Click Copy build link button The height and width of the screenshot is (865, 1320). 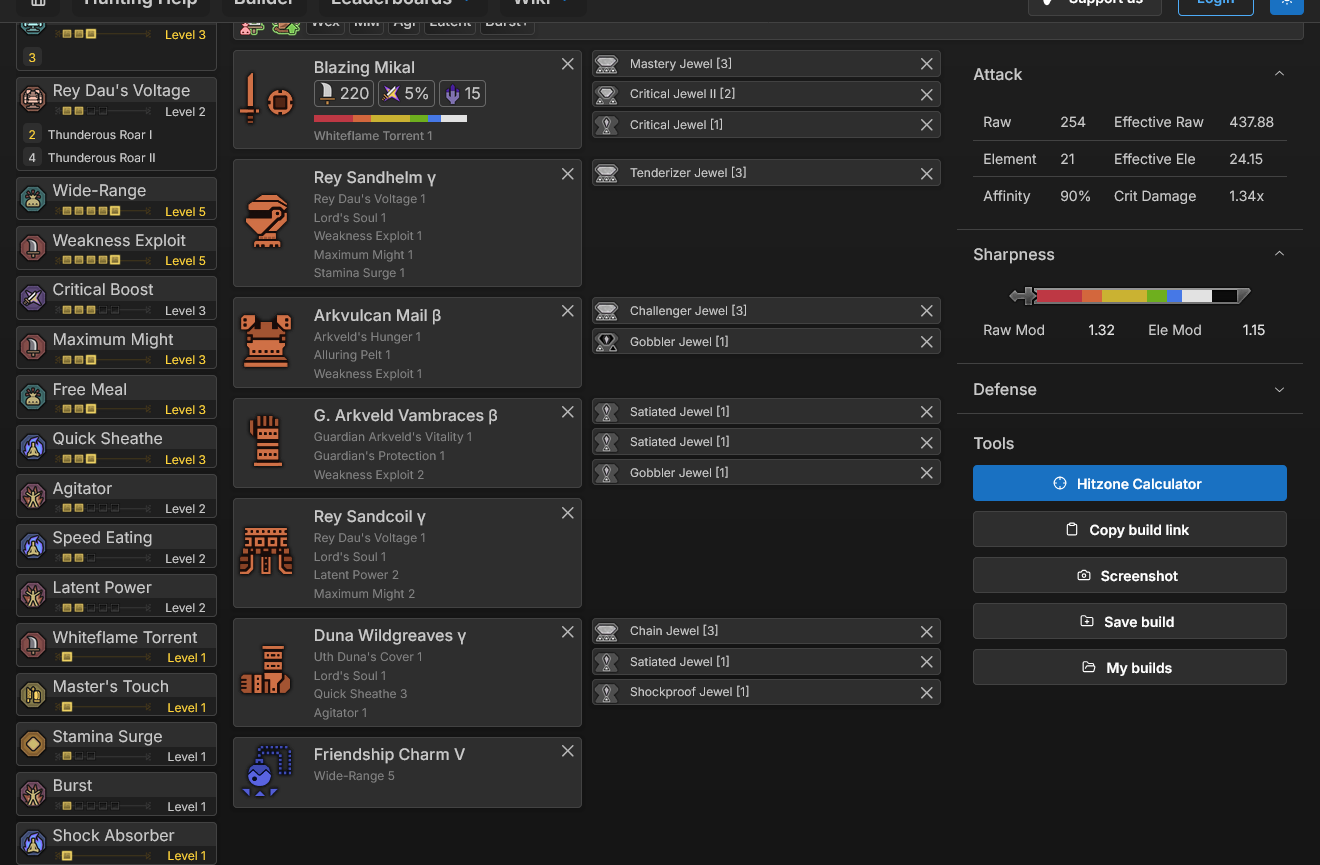(1130, 529)
